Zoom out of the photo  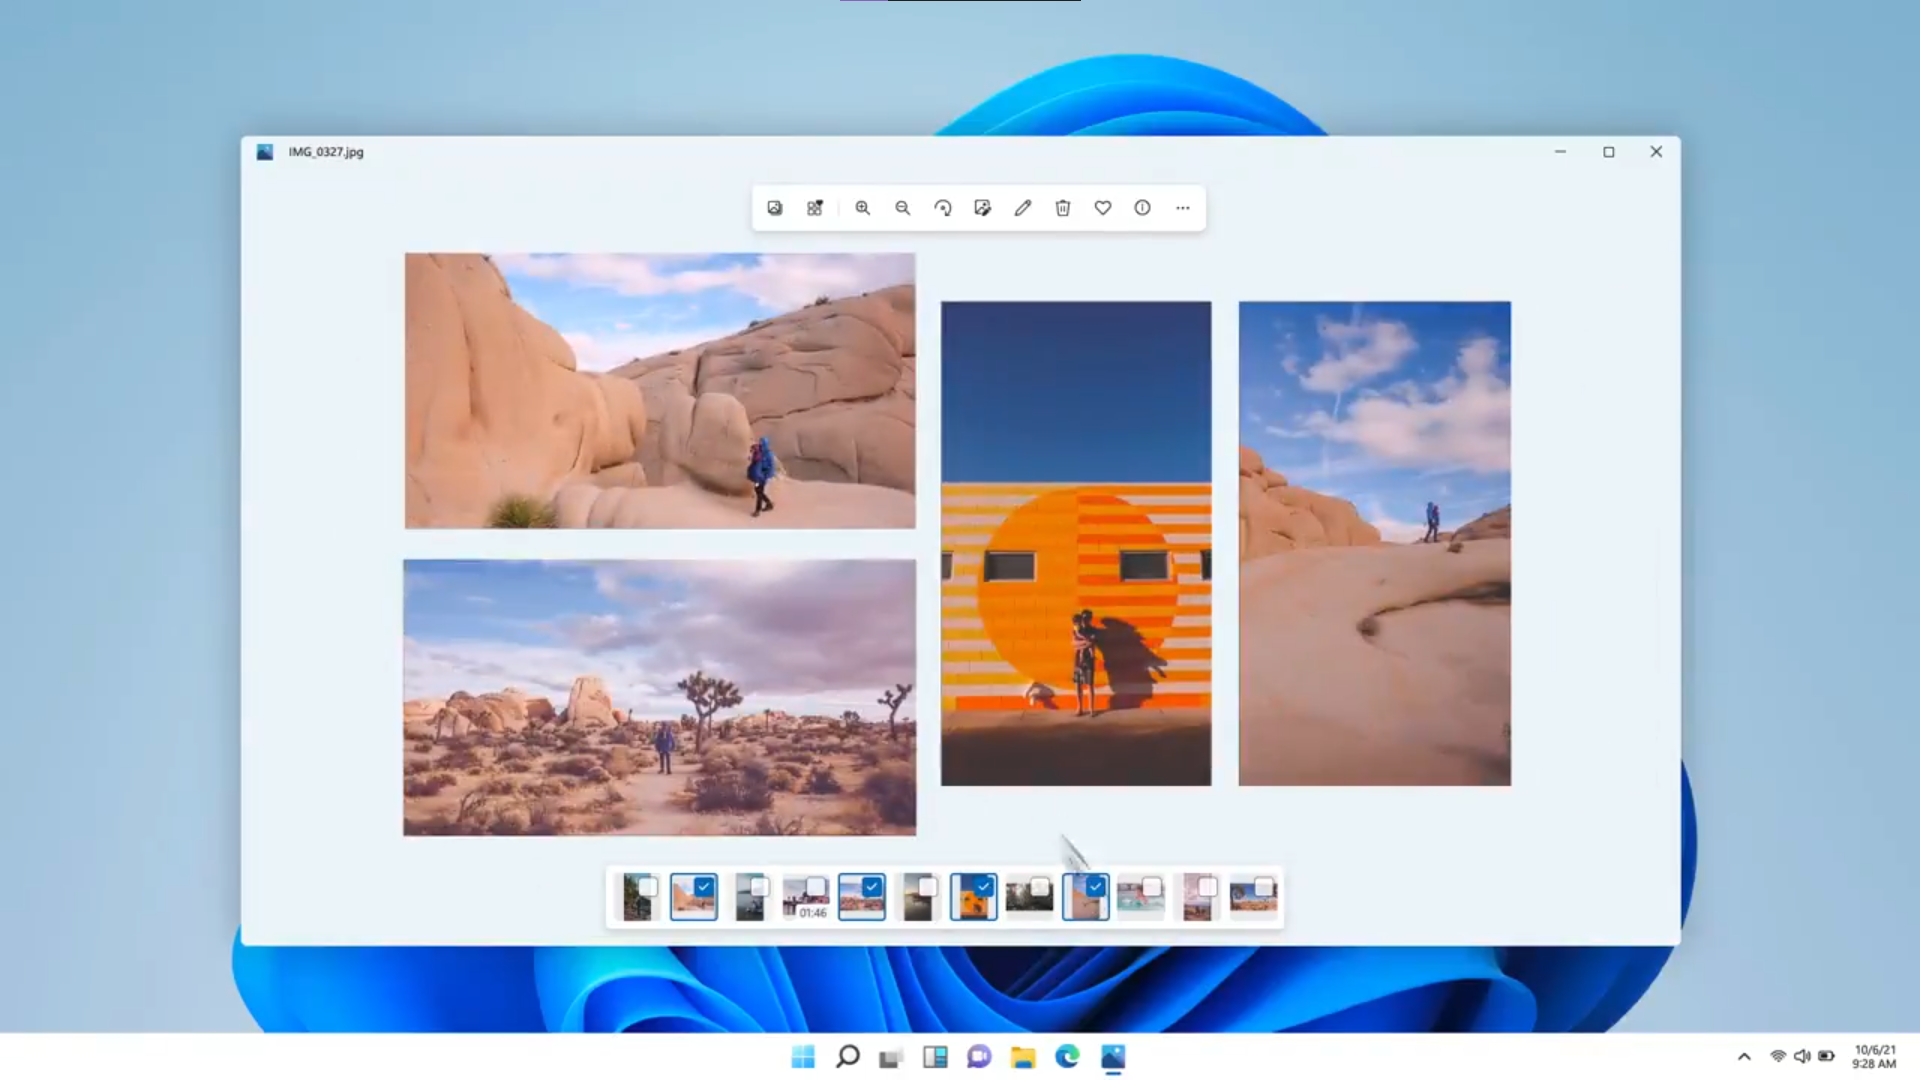coord(903,208)
